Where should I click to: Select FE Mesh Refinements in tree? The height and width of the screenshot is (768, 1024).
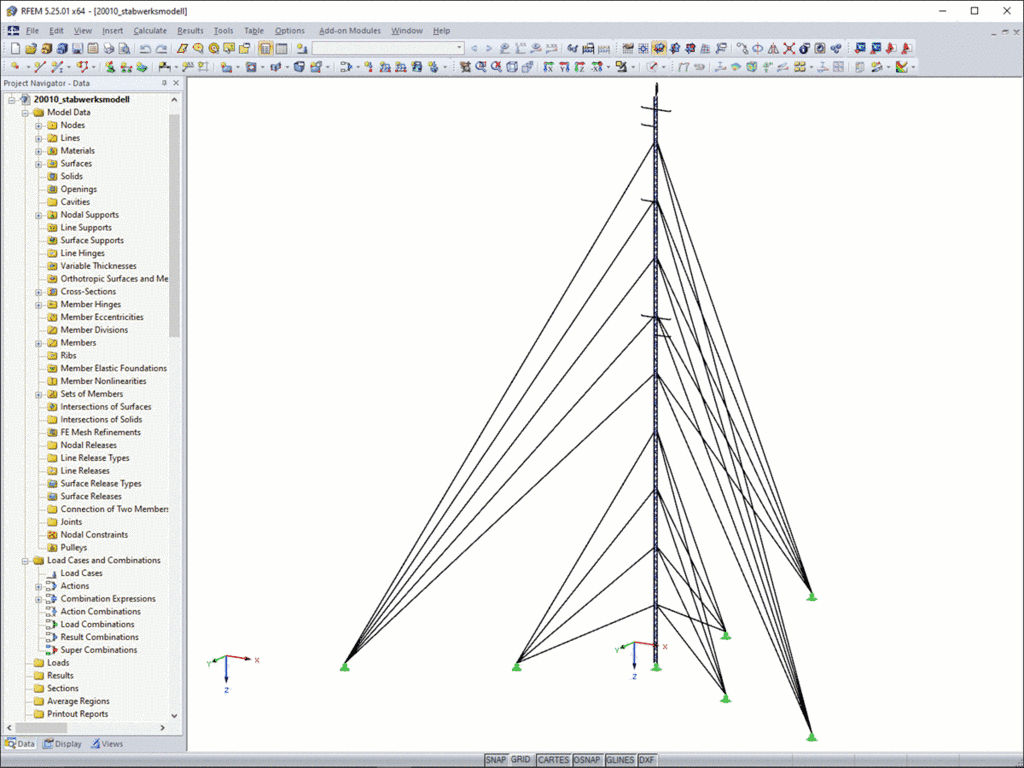pyautogui.click(x=101, y=432)
